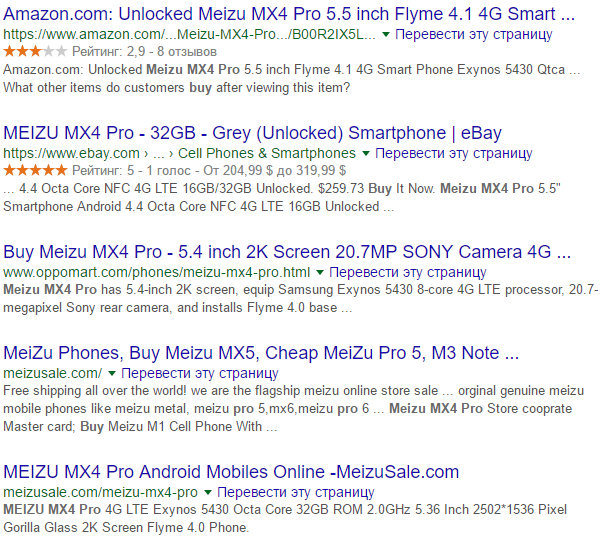This screenshot has height=542, width=604.
Task: Expand dropdown arrow beside meizusale.com/meizu-mx4-pro URL
Action: pyautogui.click(x=208, y=492)
